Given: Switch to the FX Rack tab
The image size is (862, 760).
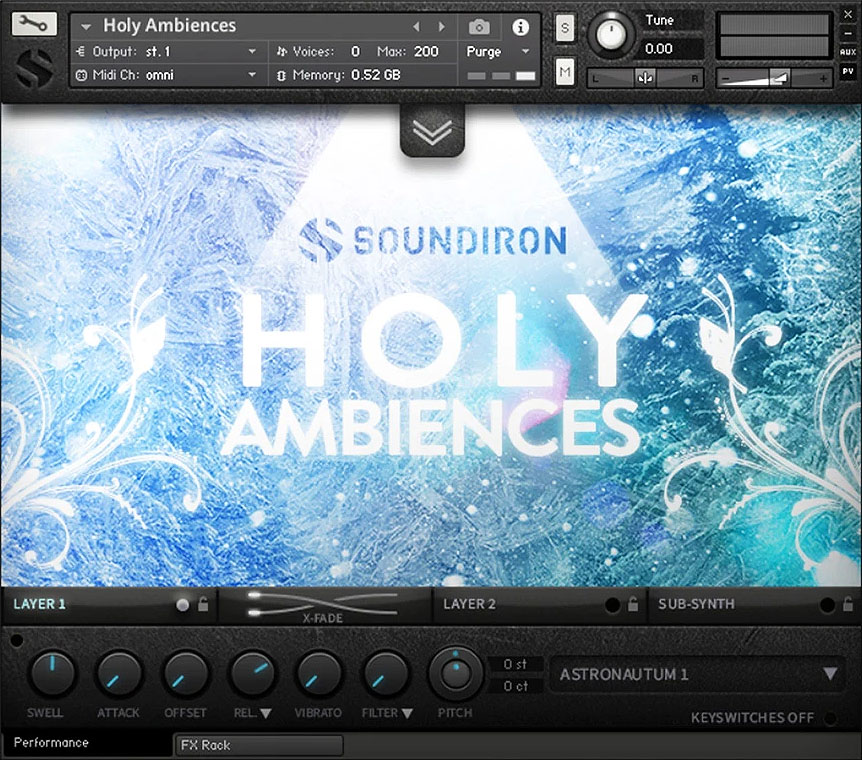Looking at the screenshot, I should point(258,745).
